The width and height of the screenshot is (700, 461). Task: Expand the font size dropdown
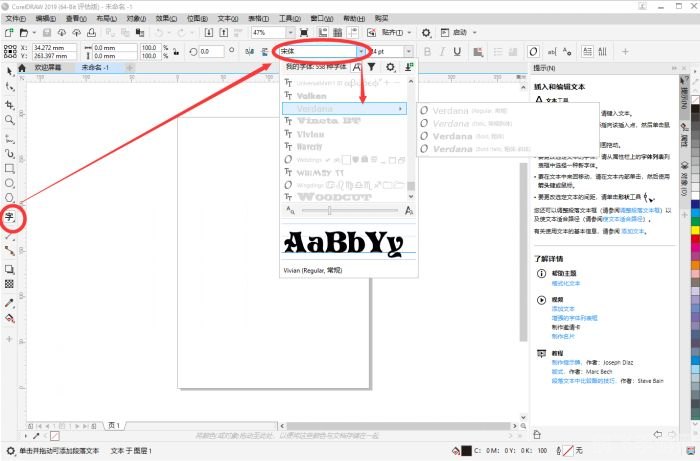pyautogui.click(x=408, y=51)
